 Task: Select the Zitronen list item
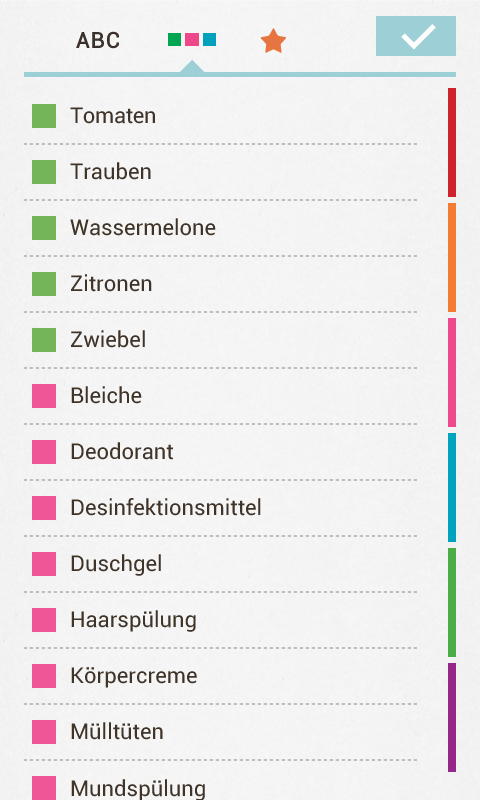click(220, 284)
